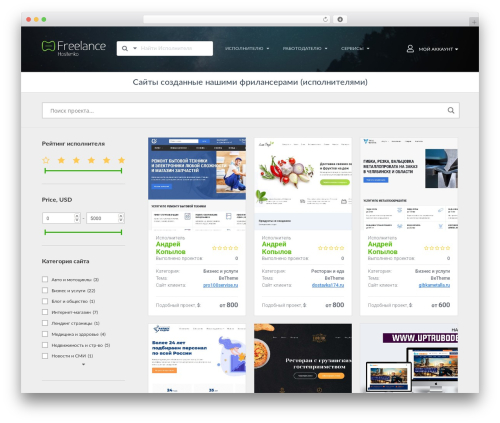Check the 'Лендинг страницы' category checkbox
Screen dimensions: 500x423
pos(45,323)
